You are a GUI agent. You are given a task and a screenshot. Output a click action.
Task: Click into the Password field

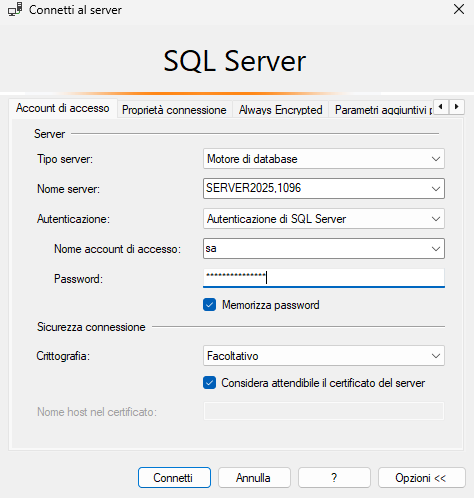[x=324, y=278]
